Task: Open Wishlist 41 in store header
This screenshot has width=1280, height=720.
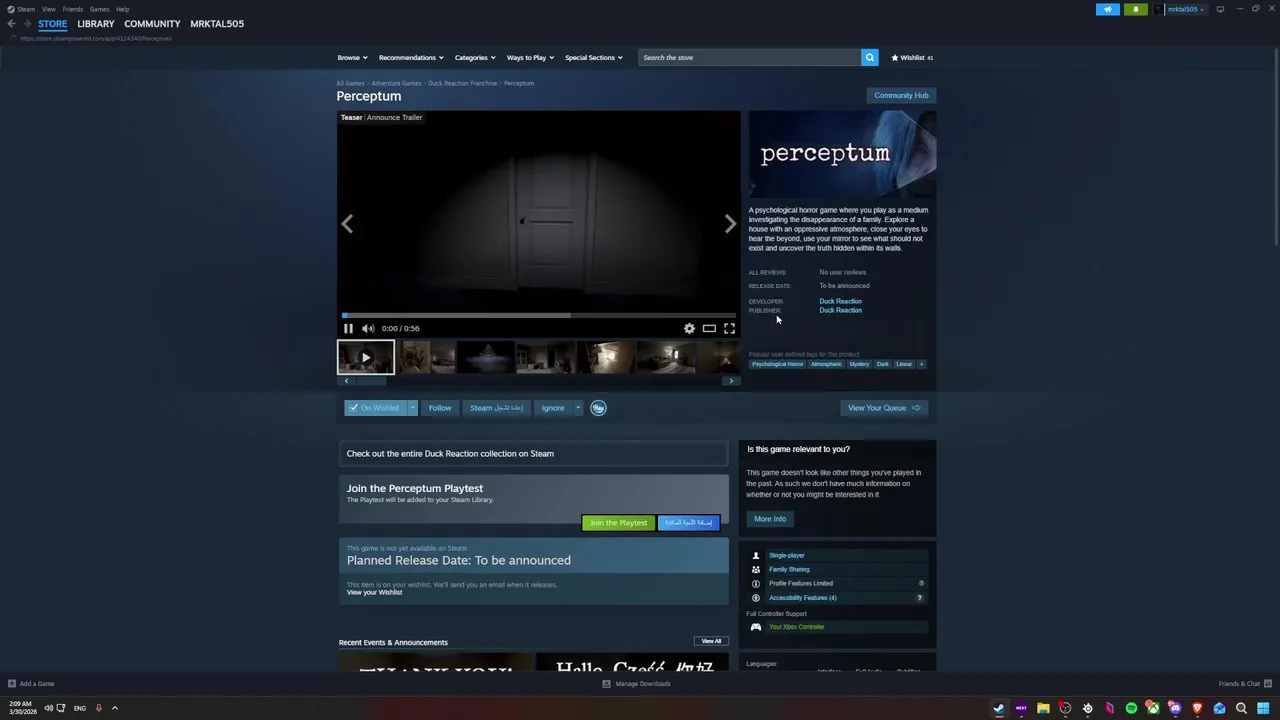Action: [912, 57]
